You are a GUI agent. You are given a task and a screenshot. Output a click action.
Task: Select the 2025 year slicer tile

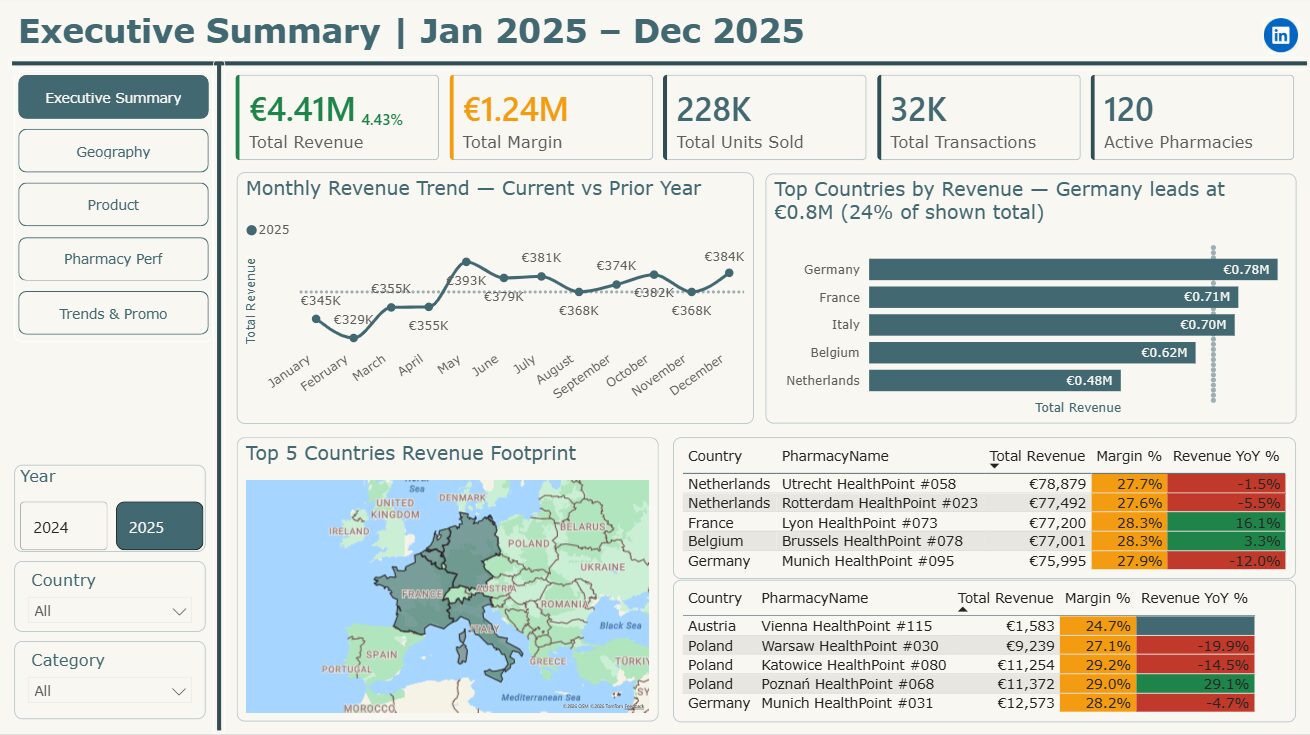click(159, 526)
